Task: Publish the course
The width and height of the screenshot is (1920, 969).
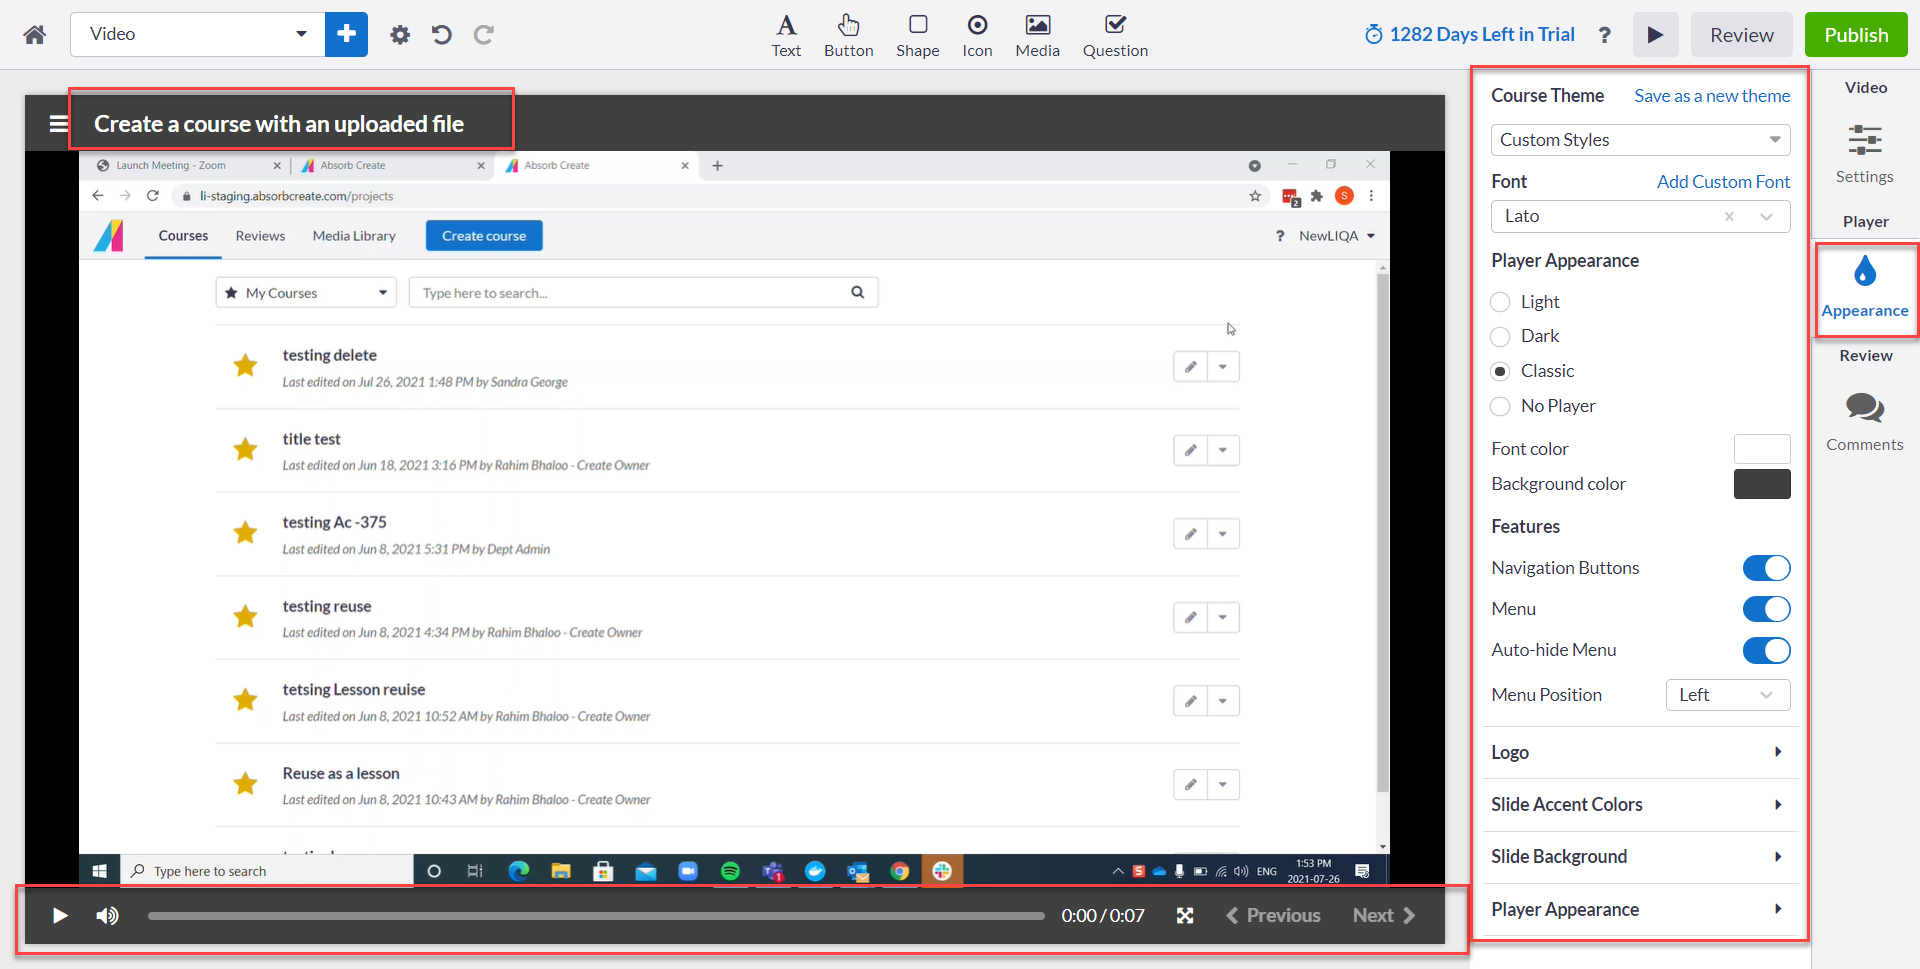Action: pyautogui.click(x=1856, y=35)
